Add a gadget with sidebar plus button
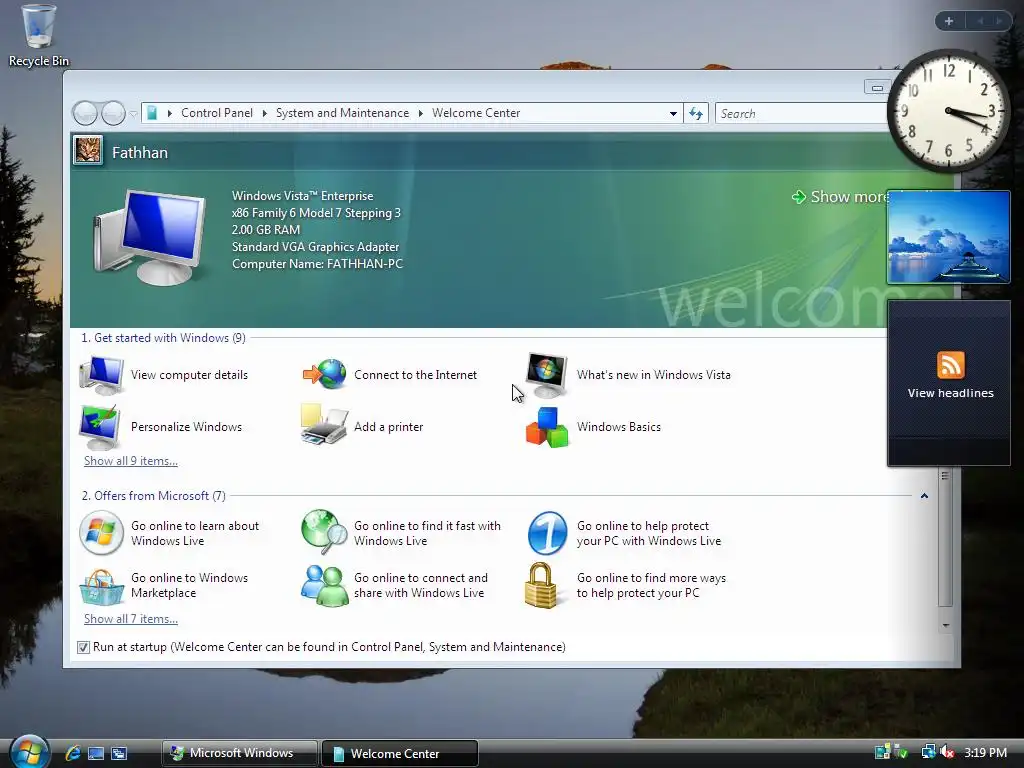Image resolution: width=1024 pixels, height=768 pixels. pyautogui.click(x=949, y=21)
